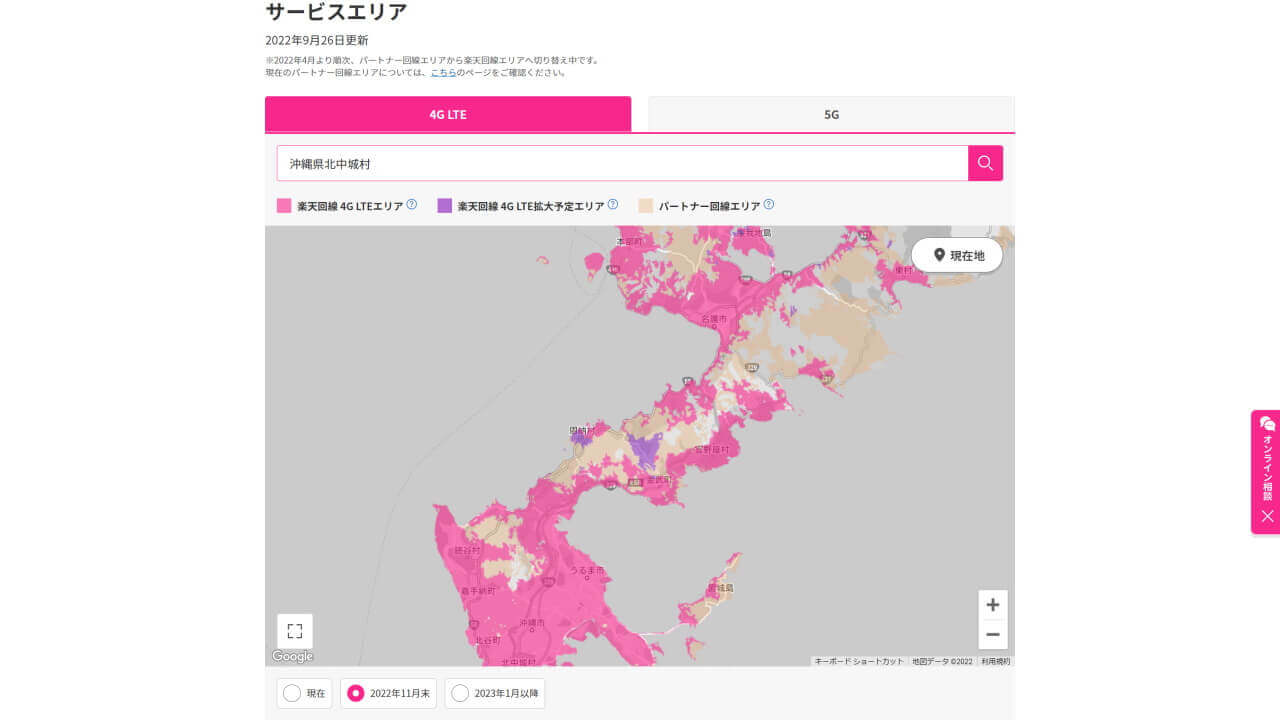Screen dimensions: 1280x720
Task: Click the search magnifier icon
Action: pyautogui.click(x=985, y=163)
